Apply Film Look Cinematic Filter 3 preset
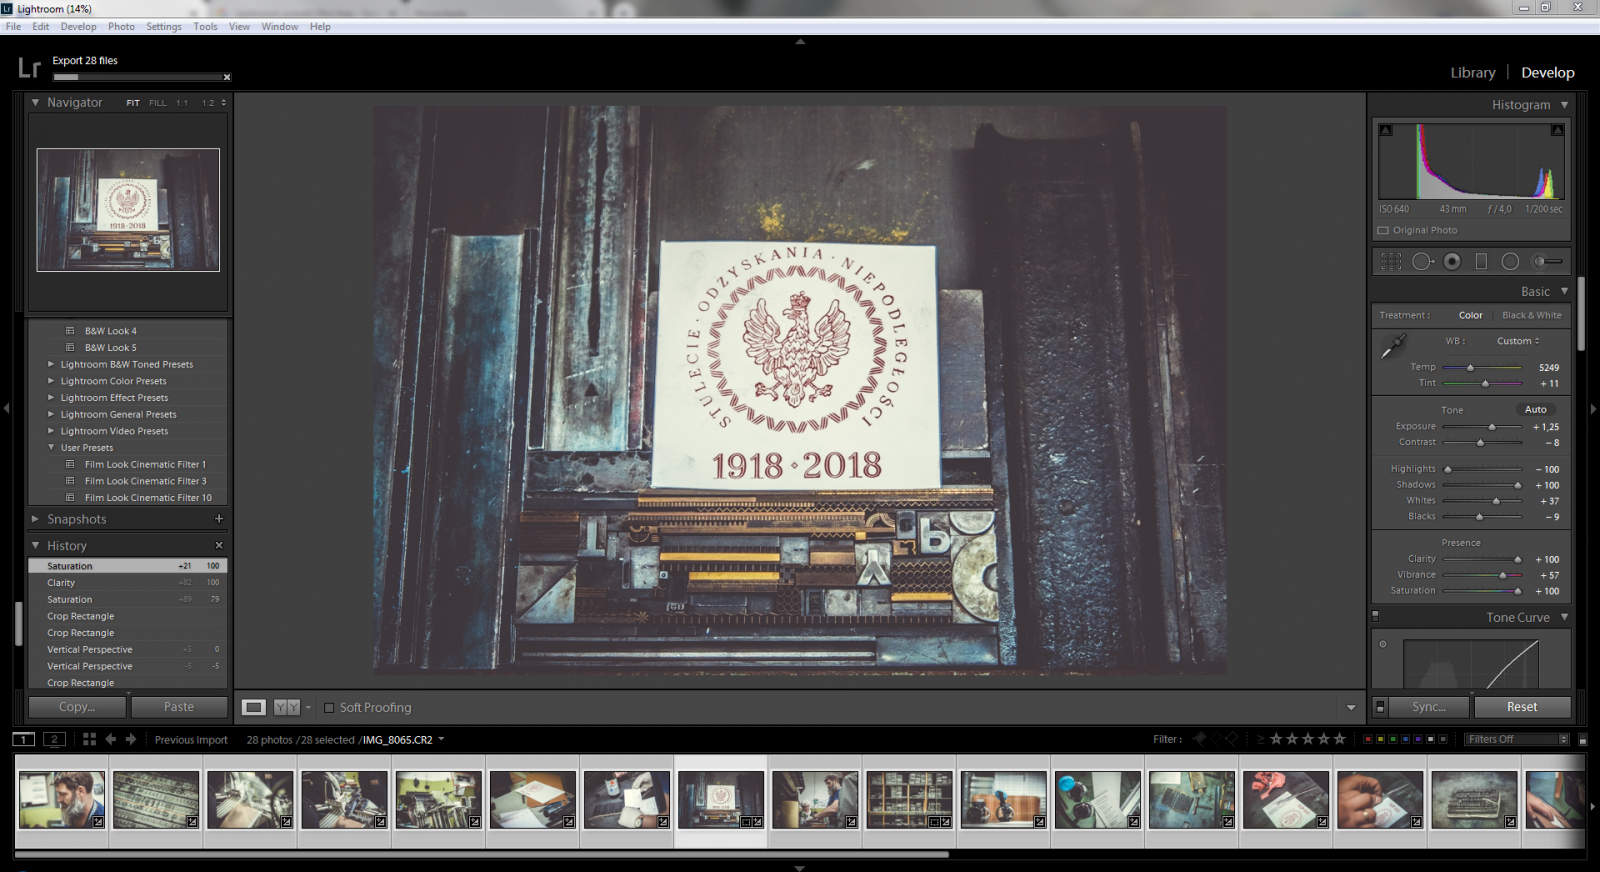Image resolution: width=1600 pixels, height=872 pixels. 145,481
